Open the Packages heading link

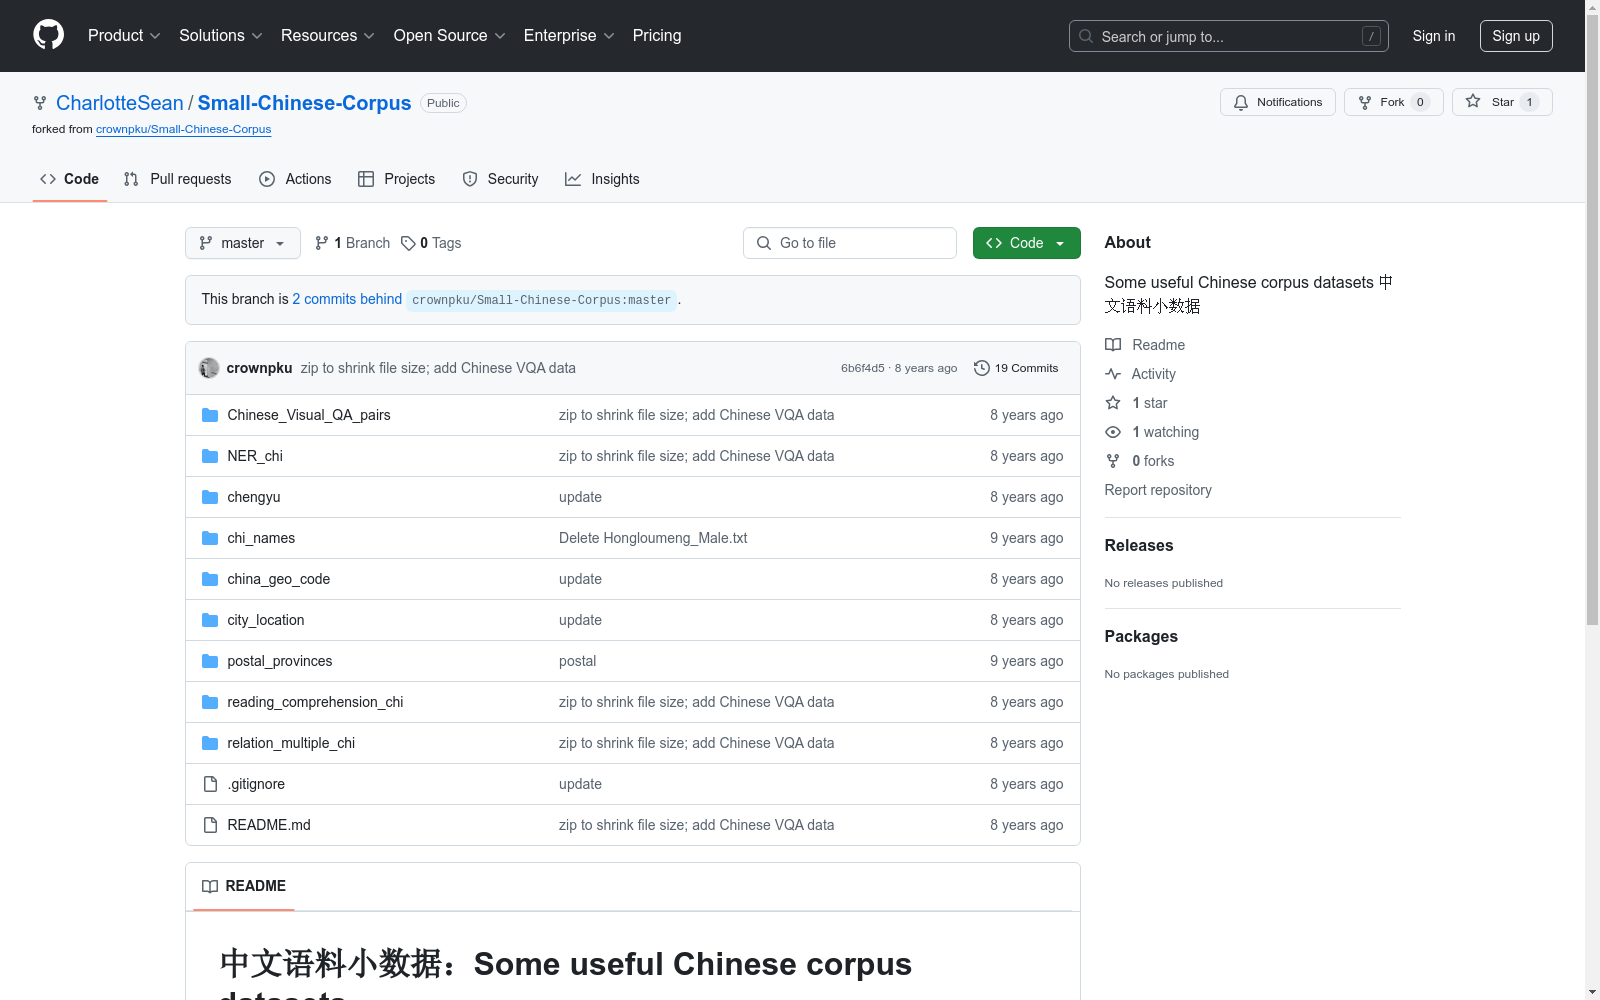pos(1141,636)
